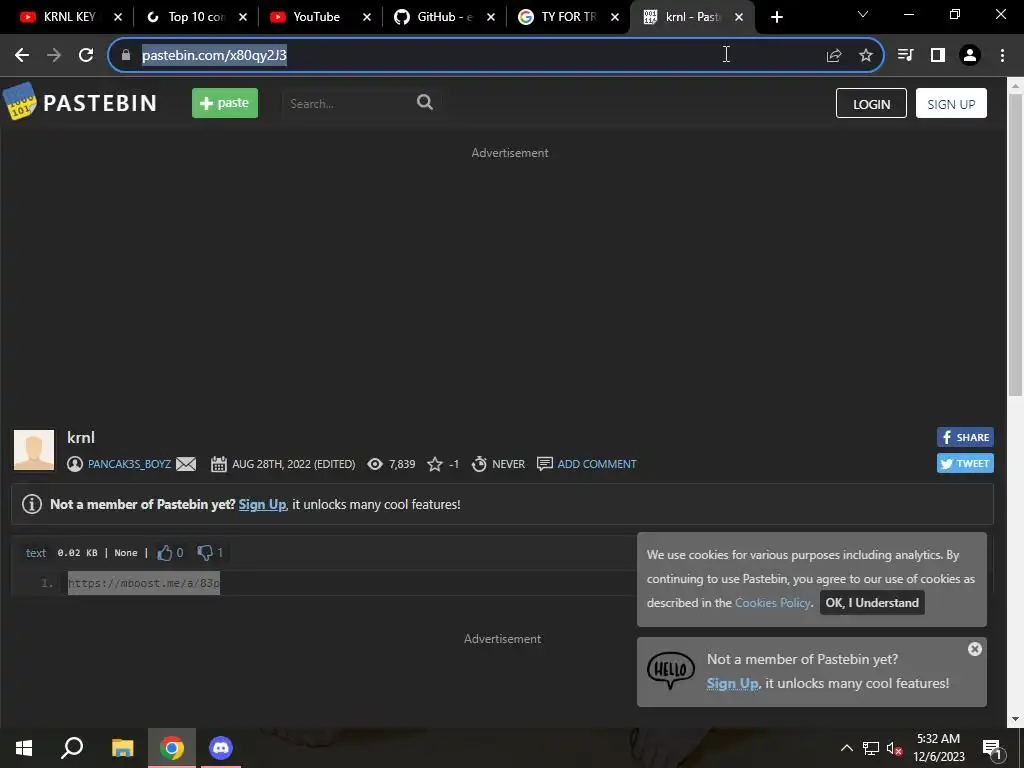Like the paste with thumbs up

coord(165,553)
